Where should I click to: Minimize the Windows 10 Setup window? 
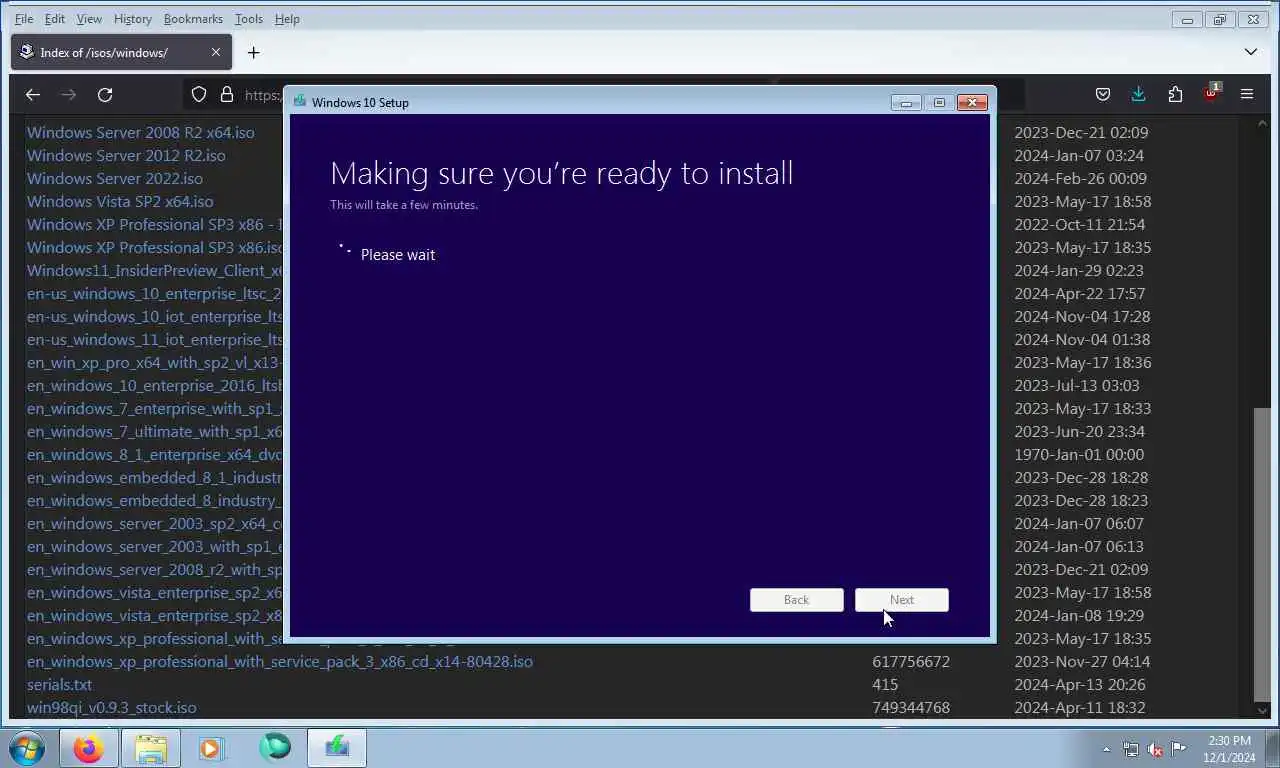tap(906, 102)
